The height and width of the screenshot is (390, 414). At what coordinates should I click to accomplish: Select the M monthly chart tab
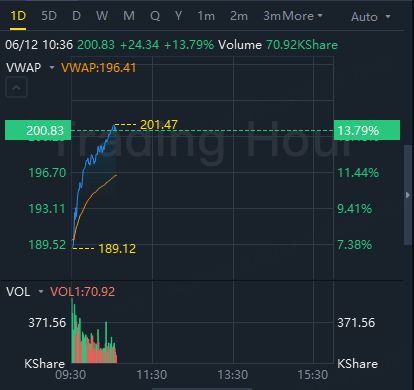click(x=129, y=16)
